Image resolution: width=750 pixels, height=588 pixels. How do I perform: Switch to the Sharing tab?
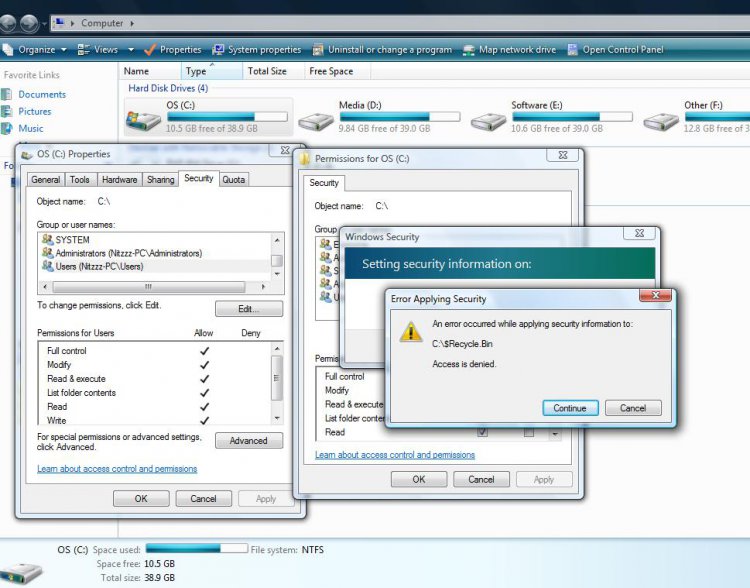coord(160,179)
